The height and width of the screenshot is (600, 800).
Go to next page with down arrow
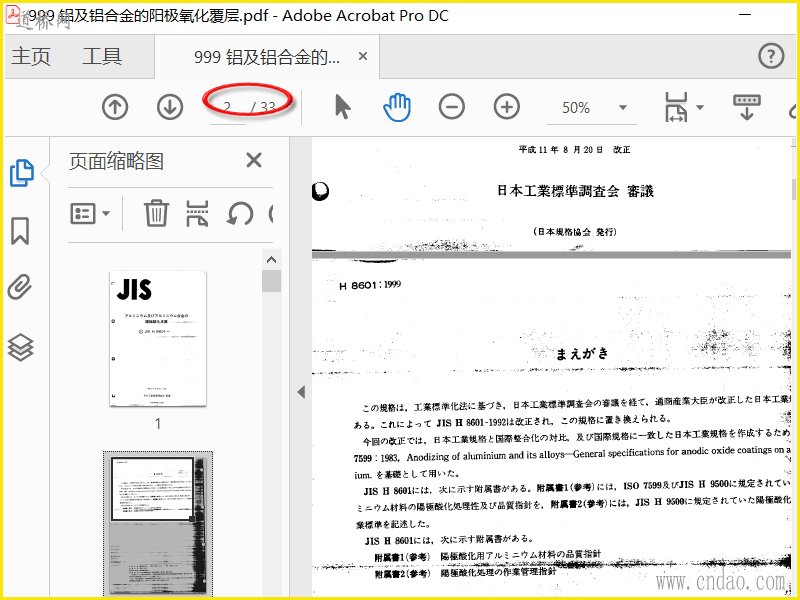coord(170,108)
